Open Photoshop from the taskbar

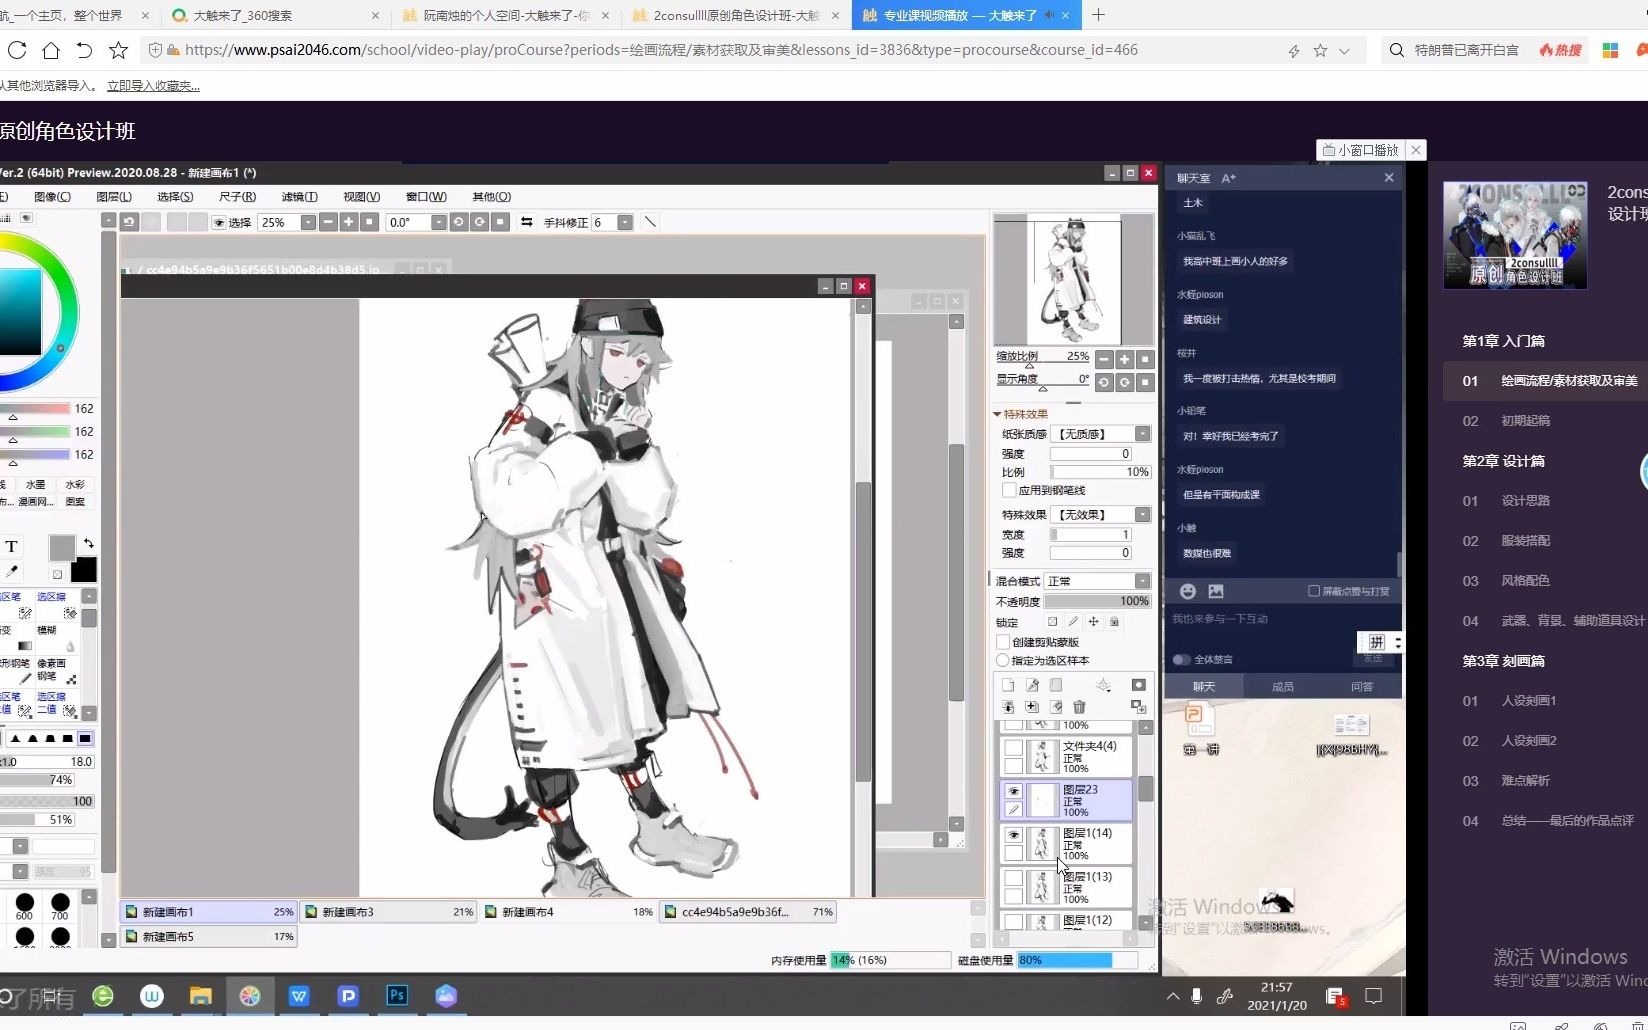click(397, 995)
